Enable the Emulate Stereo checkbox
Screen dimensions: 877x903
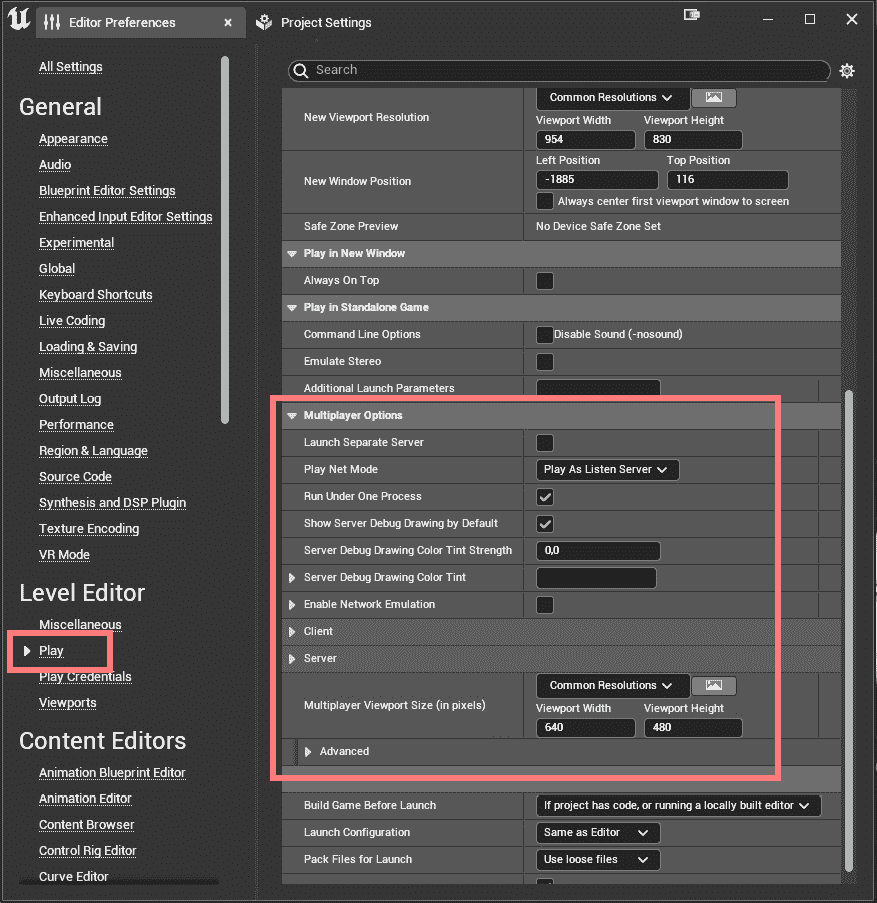(545, 362)
